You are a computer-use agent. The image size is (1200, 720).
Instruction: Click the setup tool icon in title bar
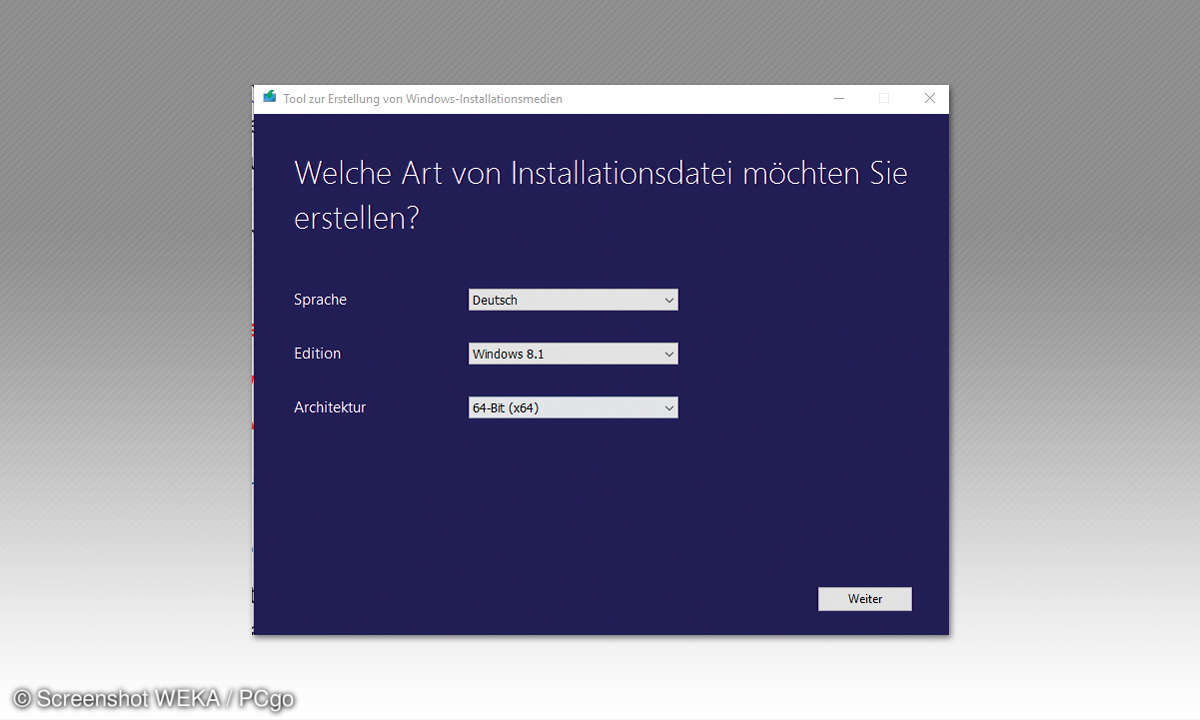[269, 98]
